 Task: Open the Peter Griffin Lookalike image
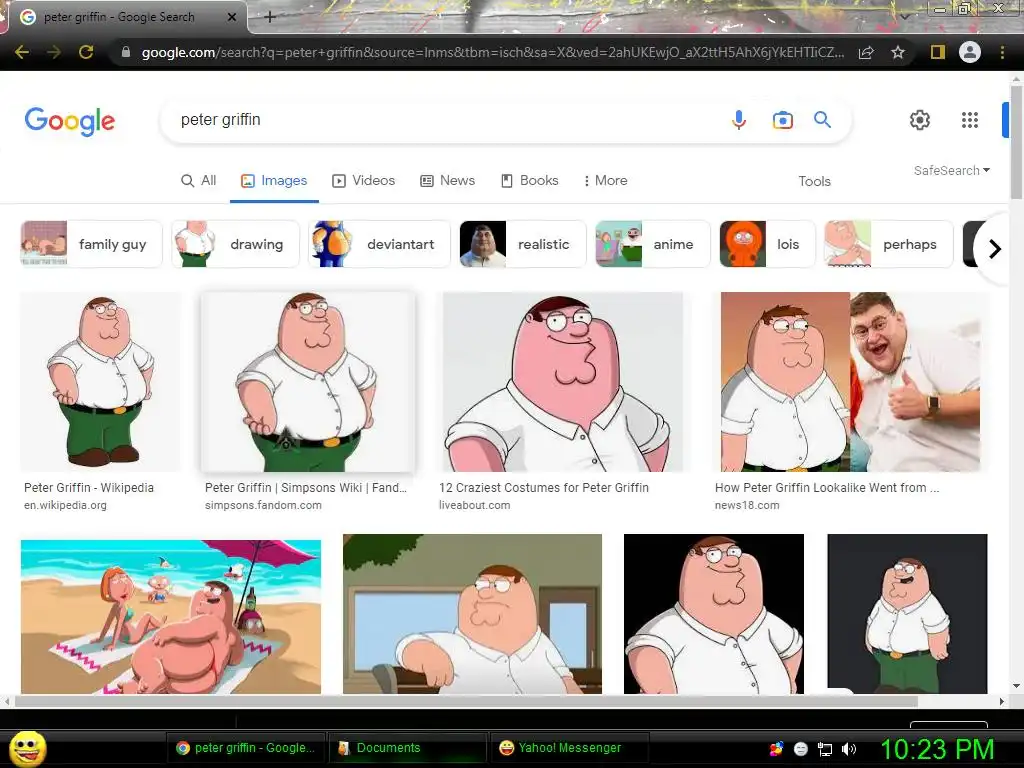(850, 381)
